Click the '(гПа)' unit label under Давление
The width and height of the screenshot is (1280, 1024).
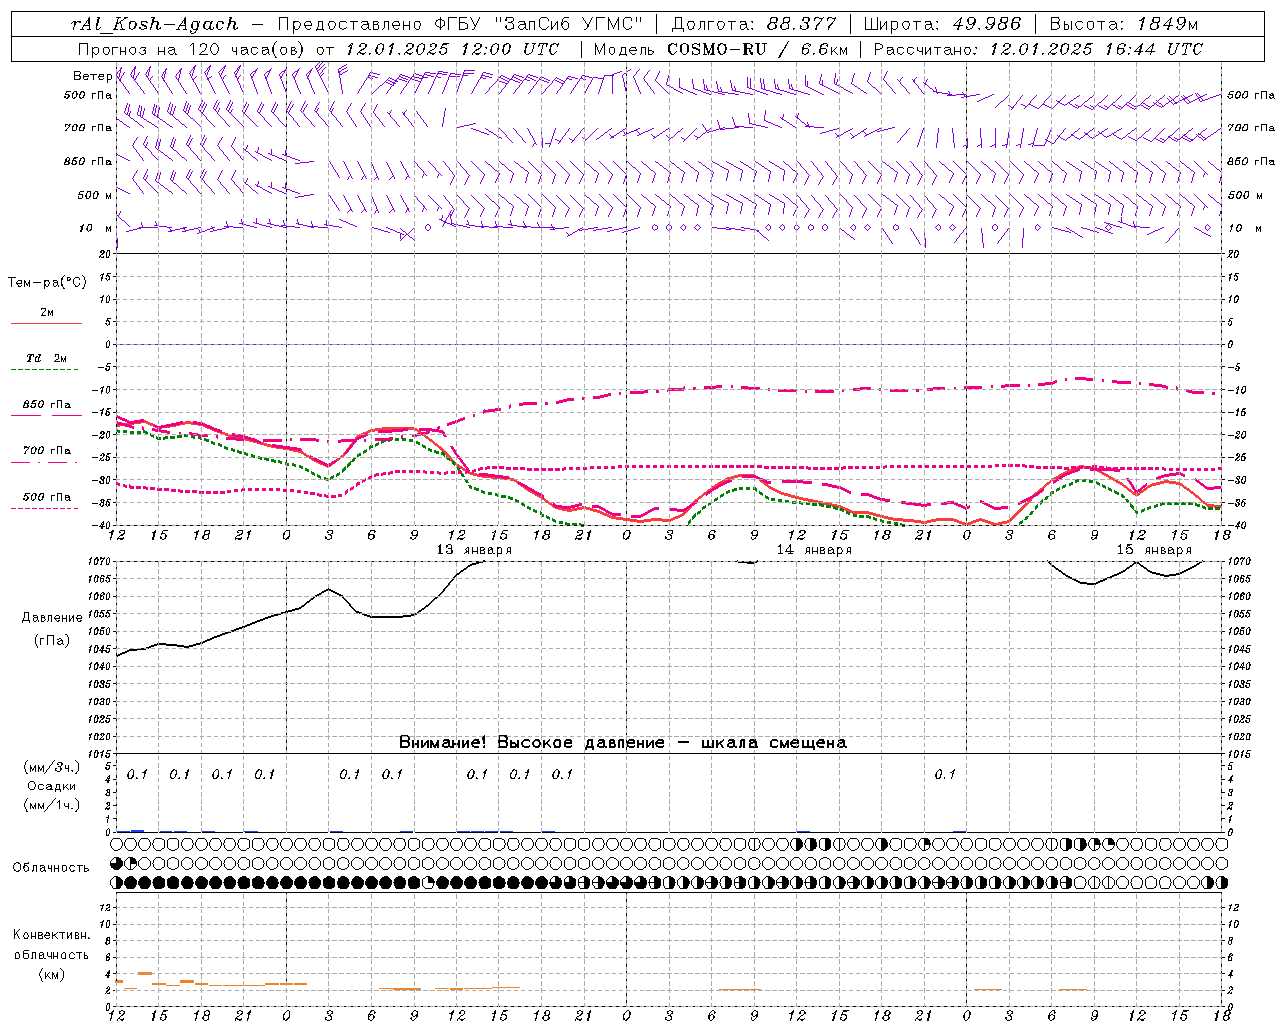52,641
